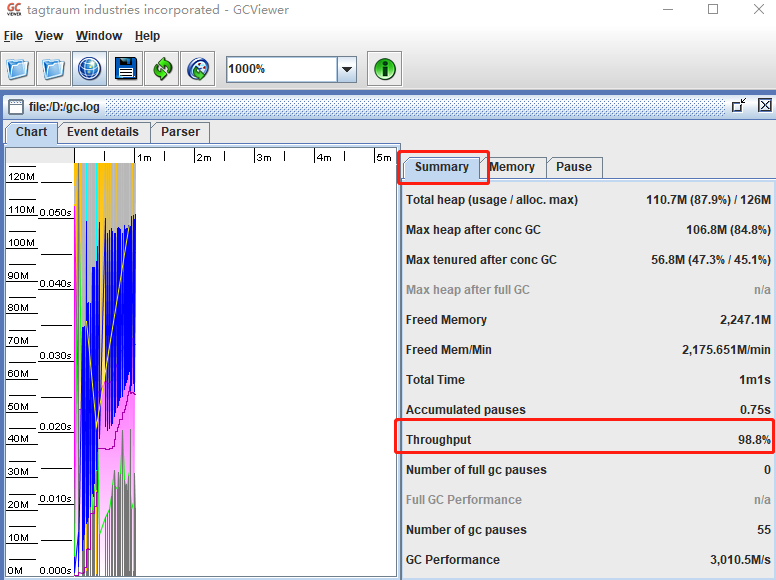776x580 pixels.
Task: Click GC Performance value 3,010.5M/s
Action: click(x=740, y=560)
